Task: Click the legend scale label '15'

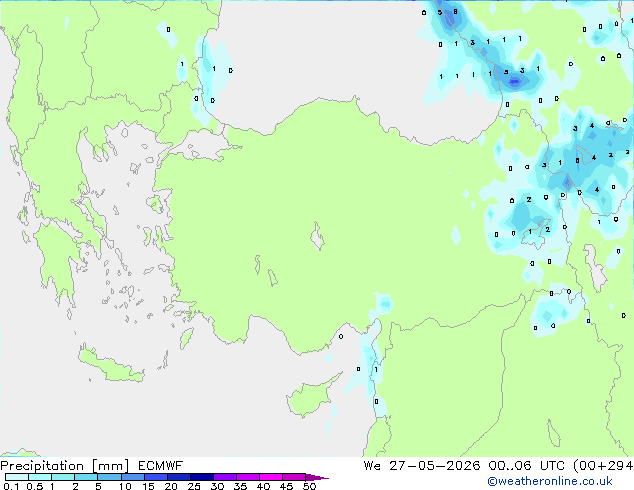Action: [x=148, y=486]
